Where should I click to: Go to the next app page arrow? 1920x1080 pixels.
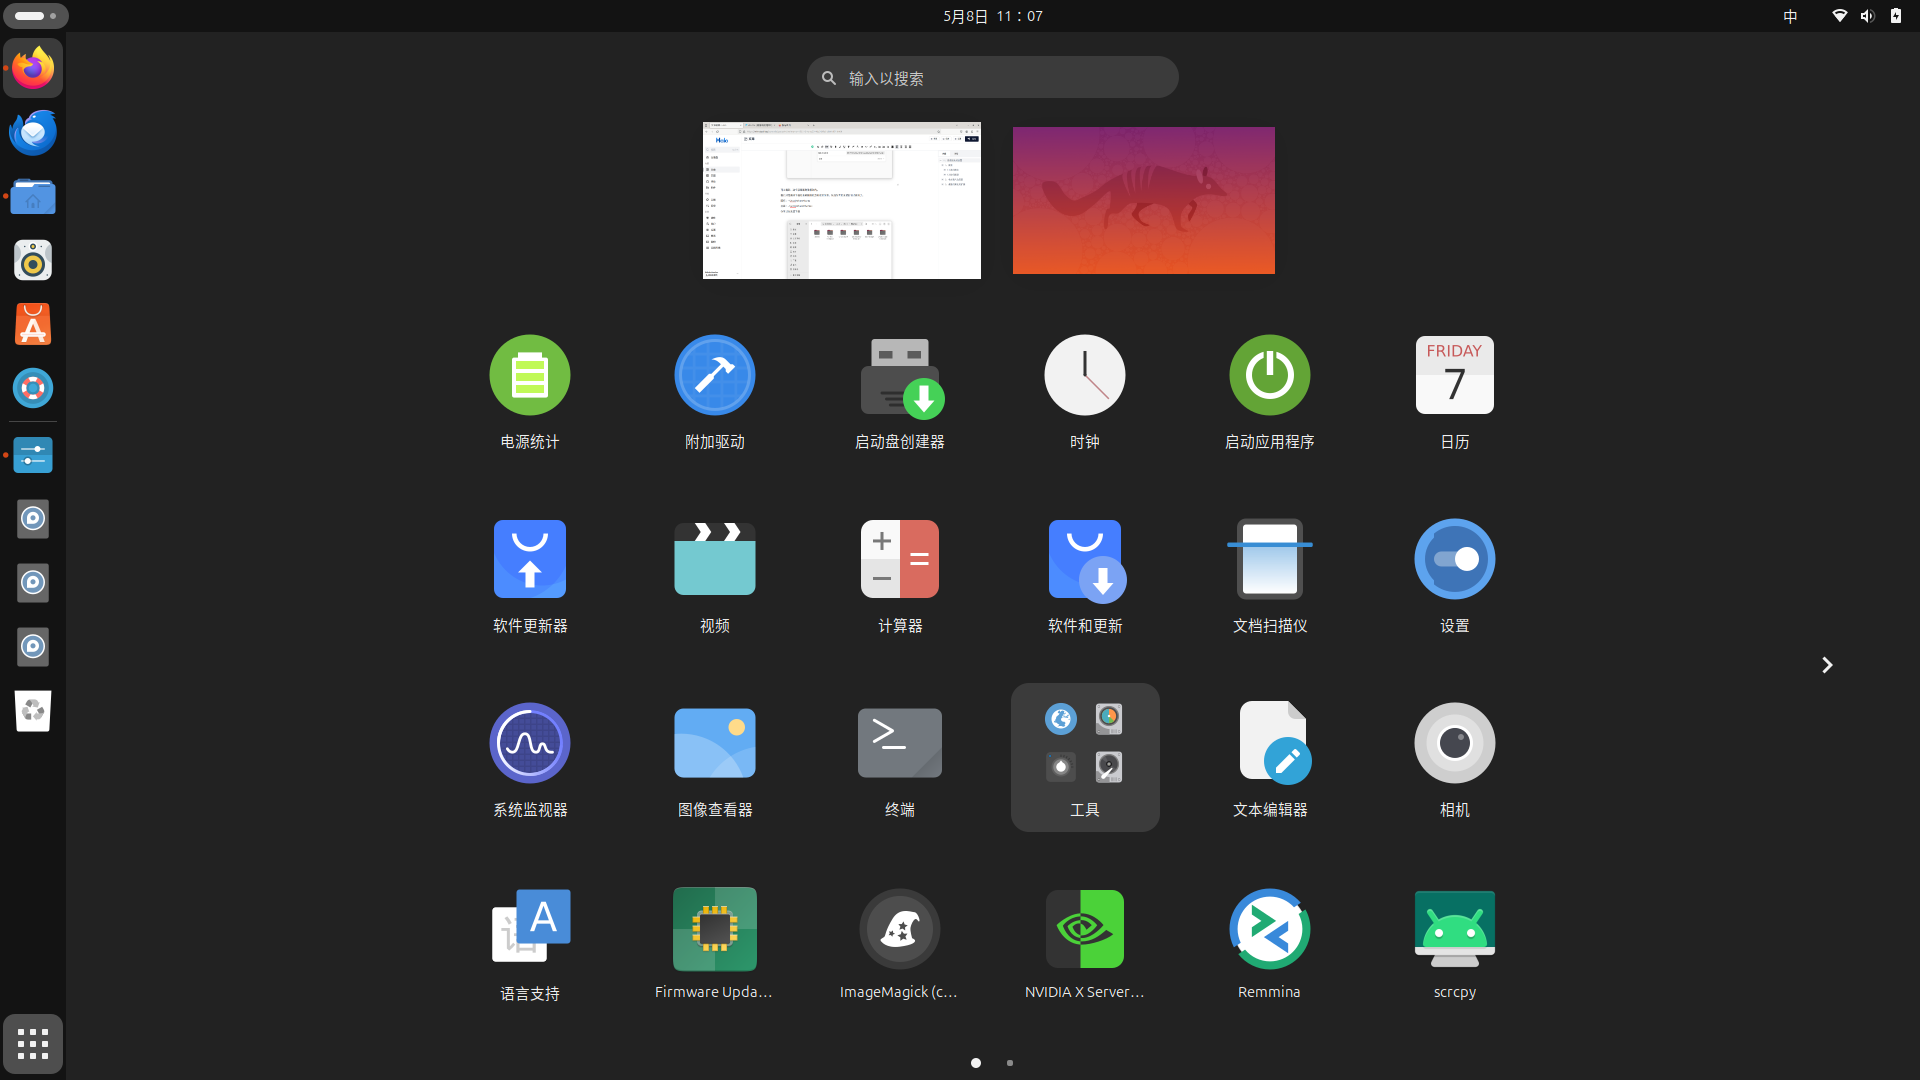click(1826, 665)
